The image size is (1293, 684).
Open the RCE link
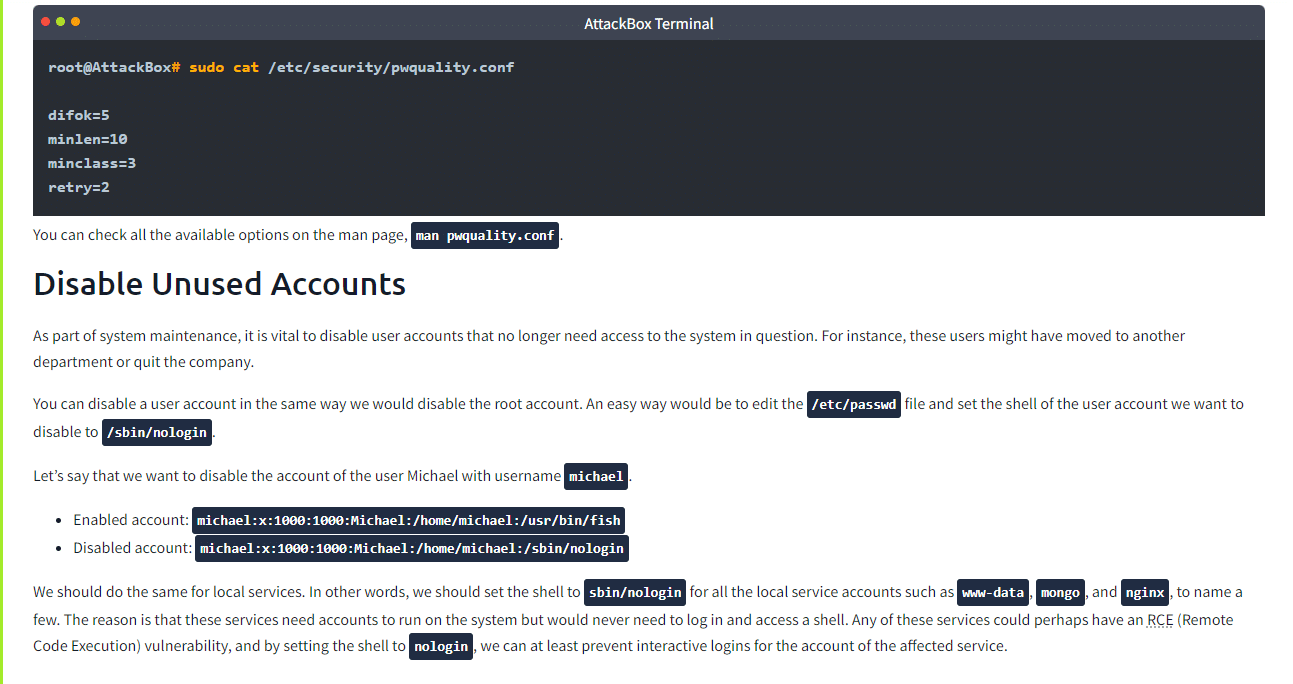pos(1160,619)
